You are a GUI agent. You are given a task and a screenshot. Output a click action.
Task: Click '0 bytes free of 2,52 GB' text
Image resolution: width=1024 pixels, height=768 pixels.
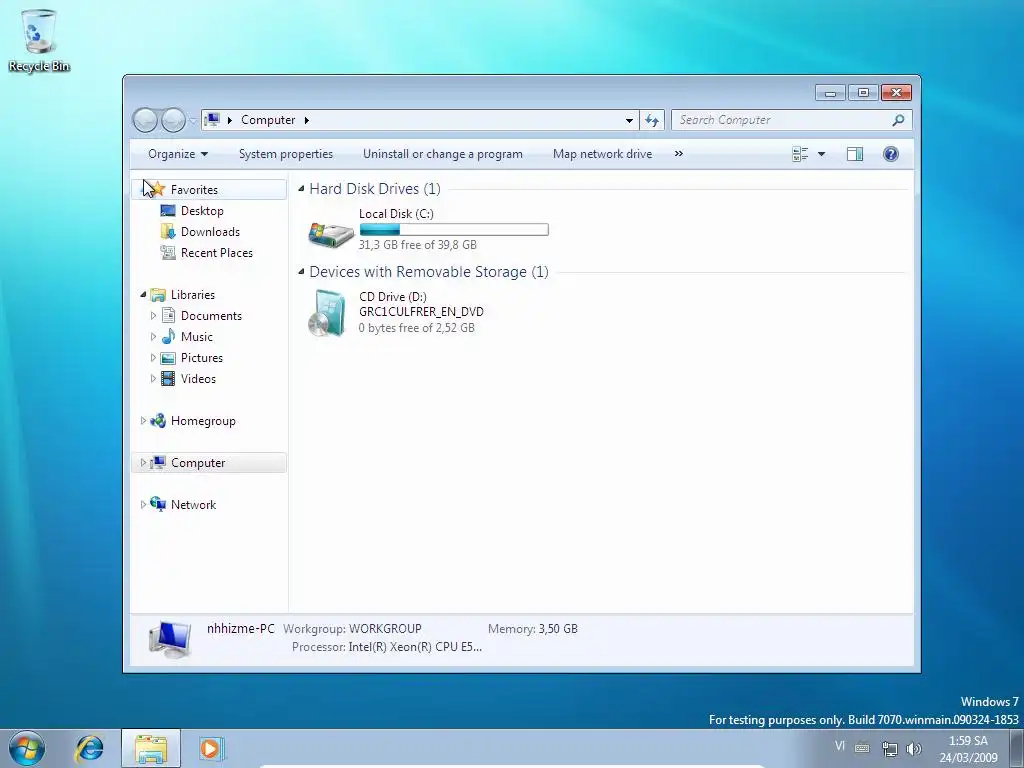coord(416,328)
